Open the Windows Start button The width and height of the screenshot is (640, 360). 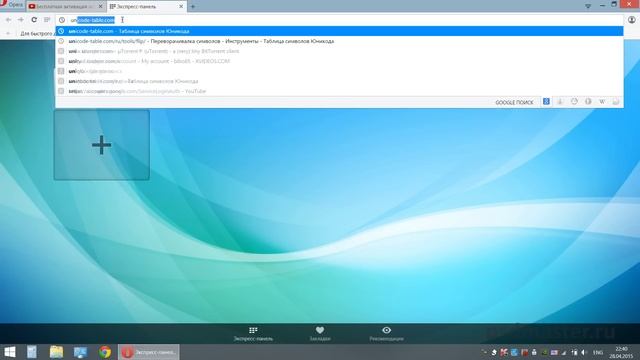[10, 352]
